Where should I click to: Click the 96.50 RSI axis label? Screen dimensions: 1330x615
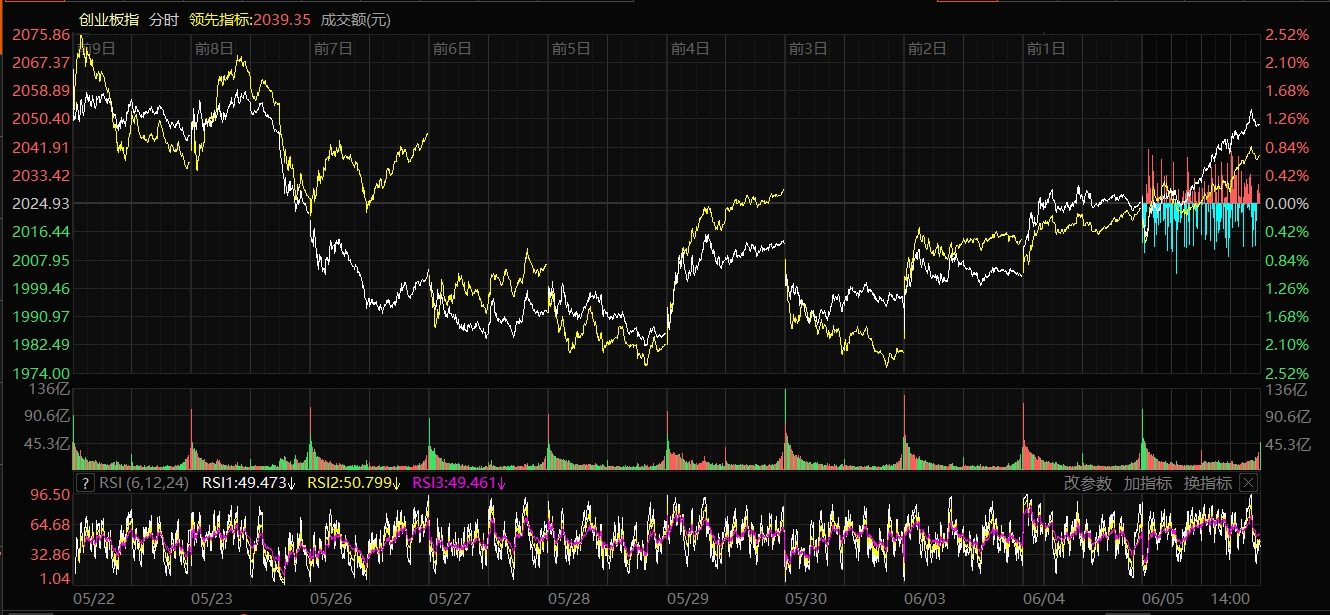52,494
